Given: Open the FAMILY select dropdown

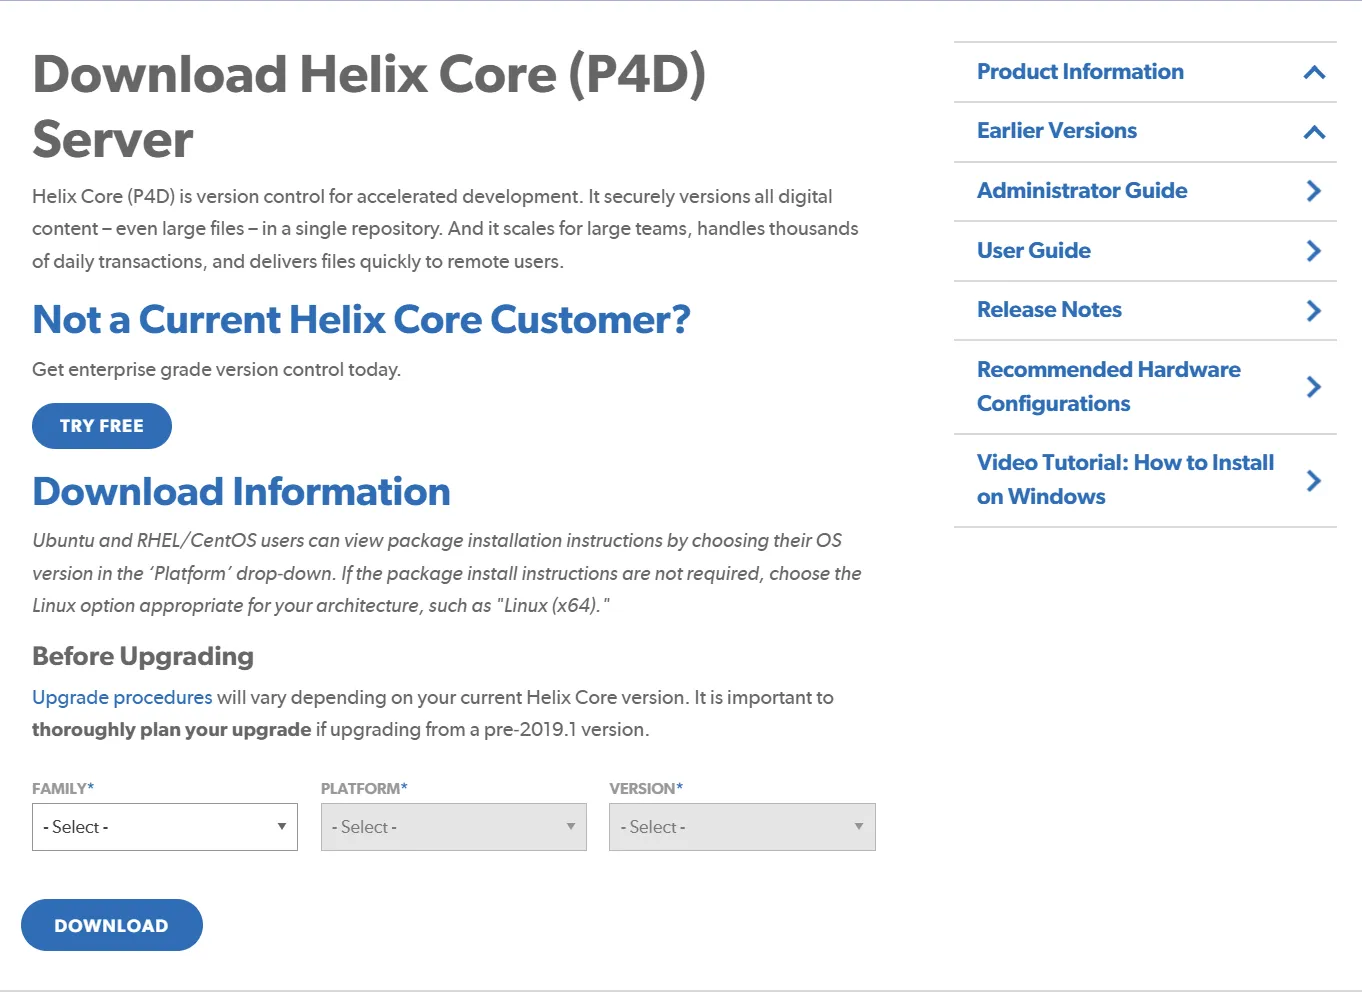Looking at the screenshot, I should point(165,827).
